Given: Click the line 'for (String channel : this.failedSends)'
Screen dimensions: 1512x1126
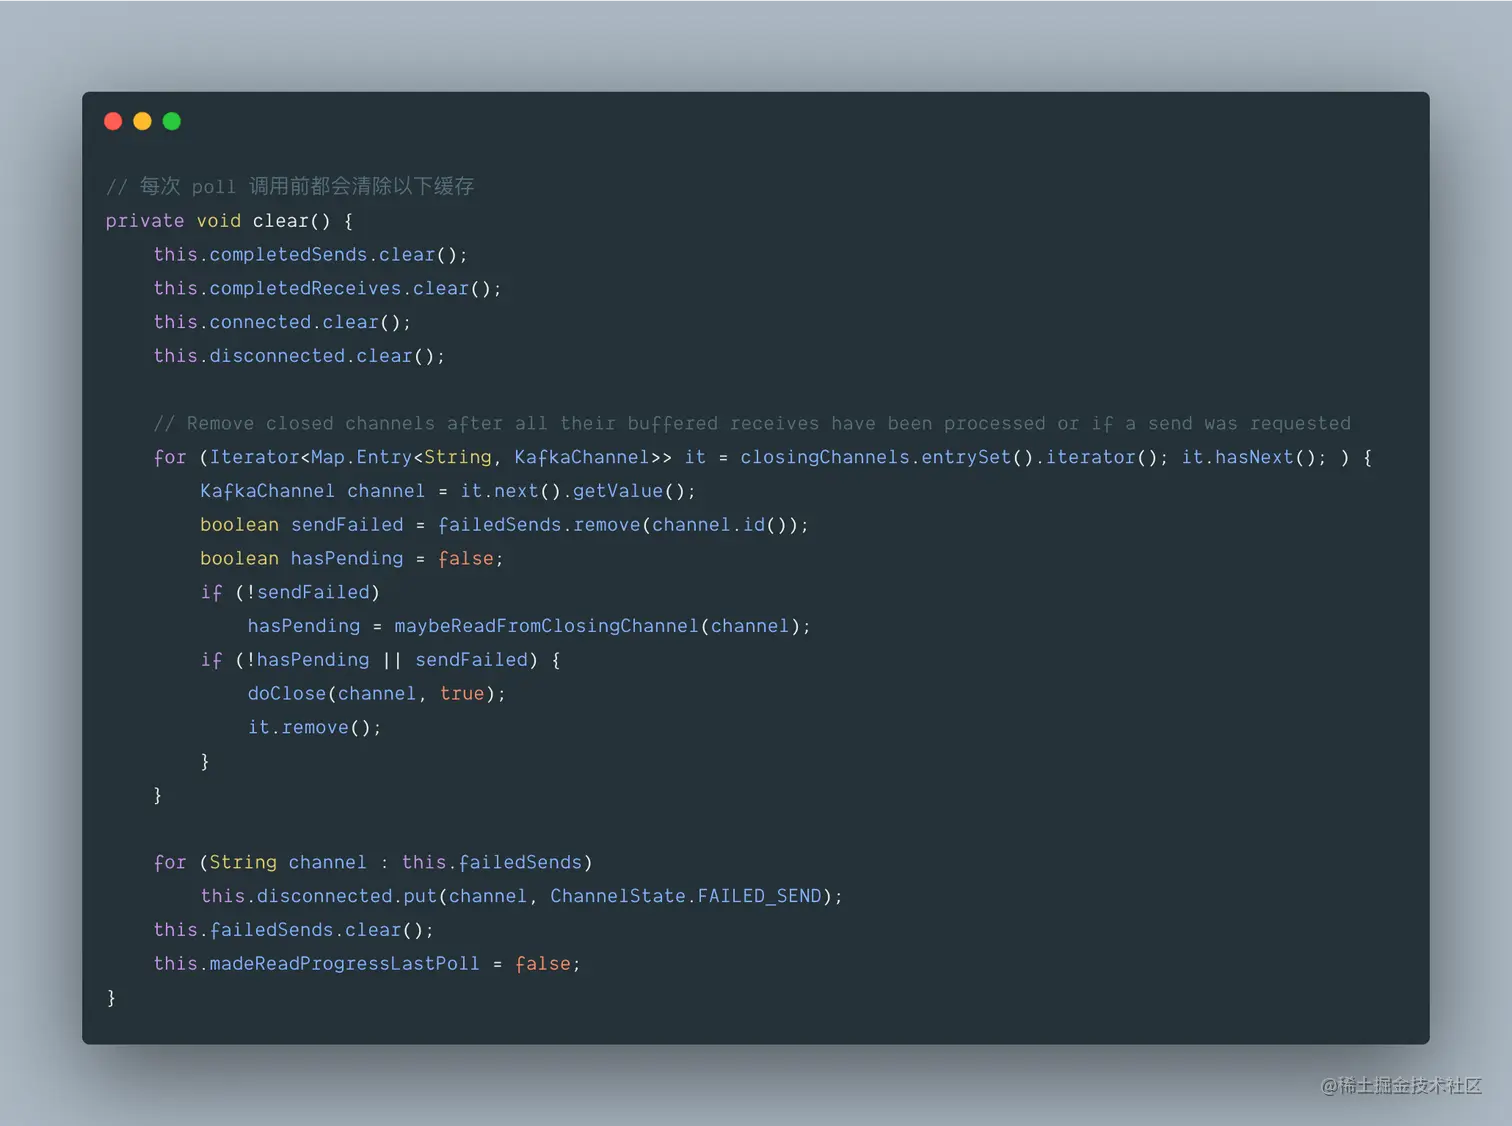Looking at the screenshot, I should (x=373, y=863).
